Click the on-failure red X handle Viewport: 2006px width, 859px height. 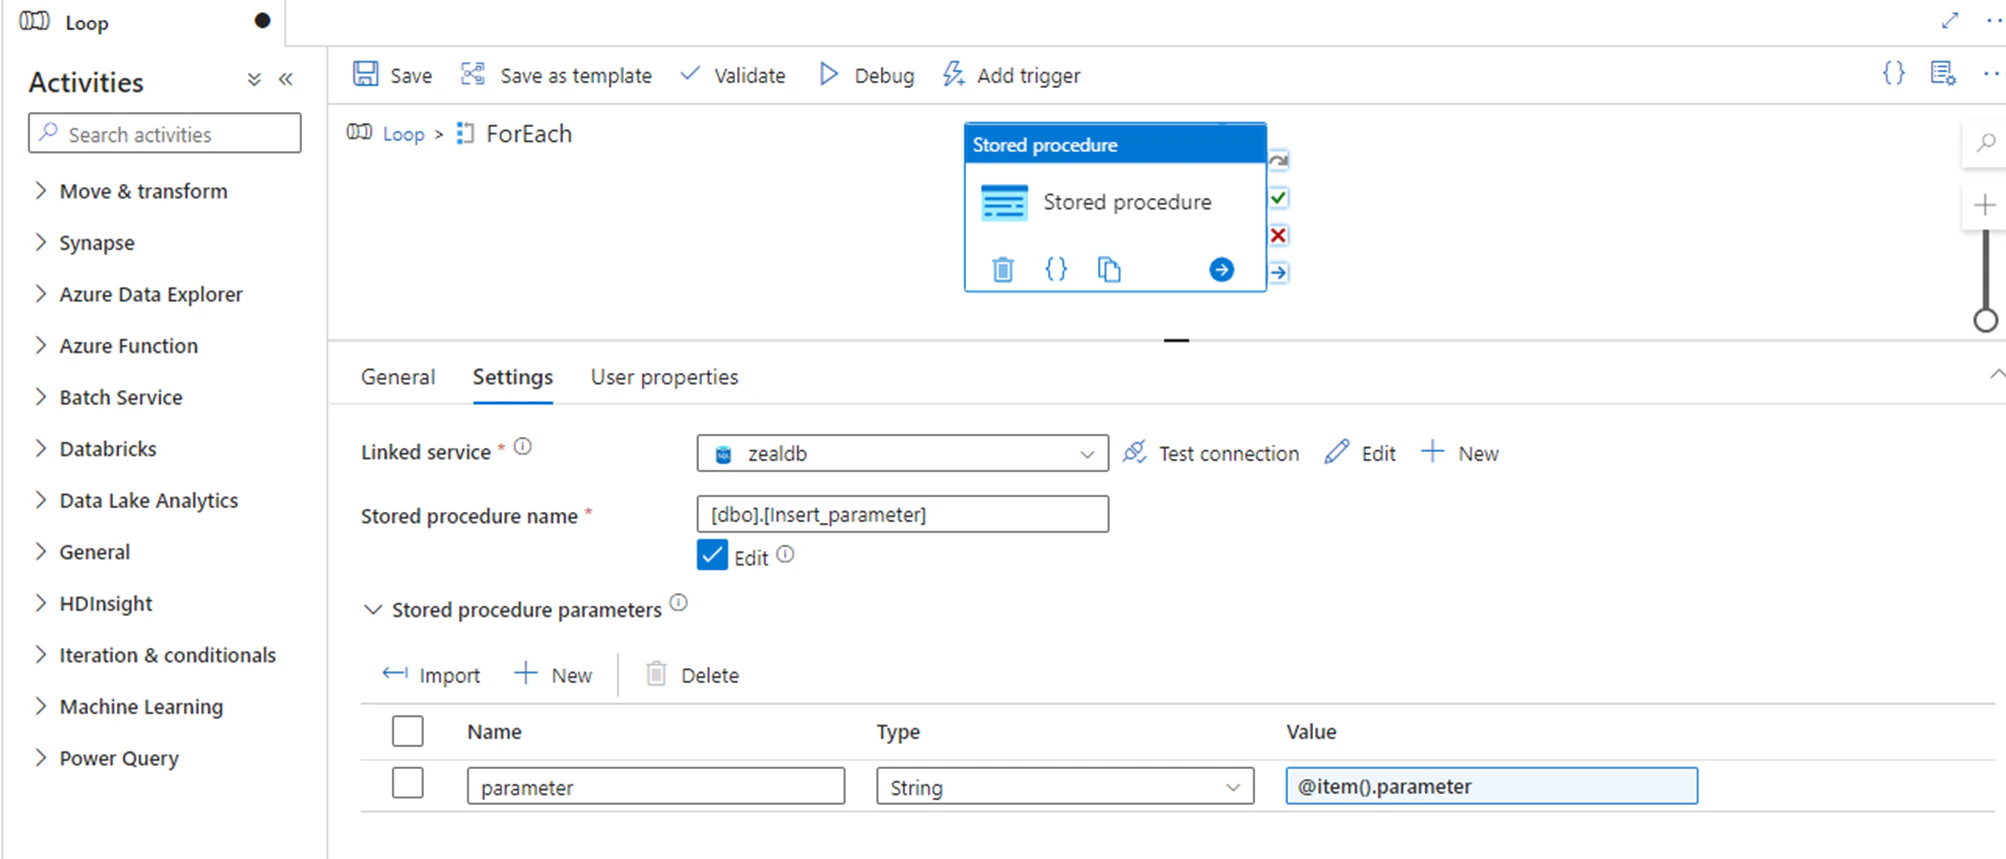pos(1278,235)
